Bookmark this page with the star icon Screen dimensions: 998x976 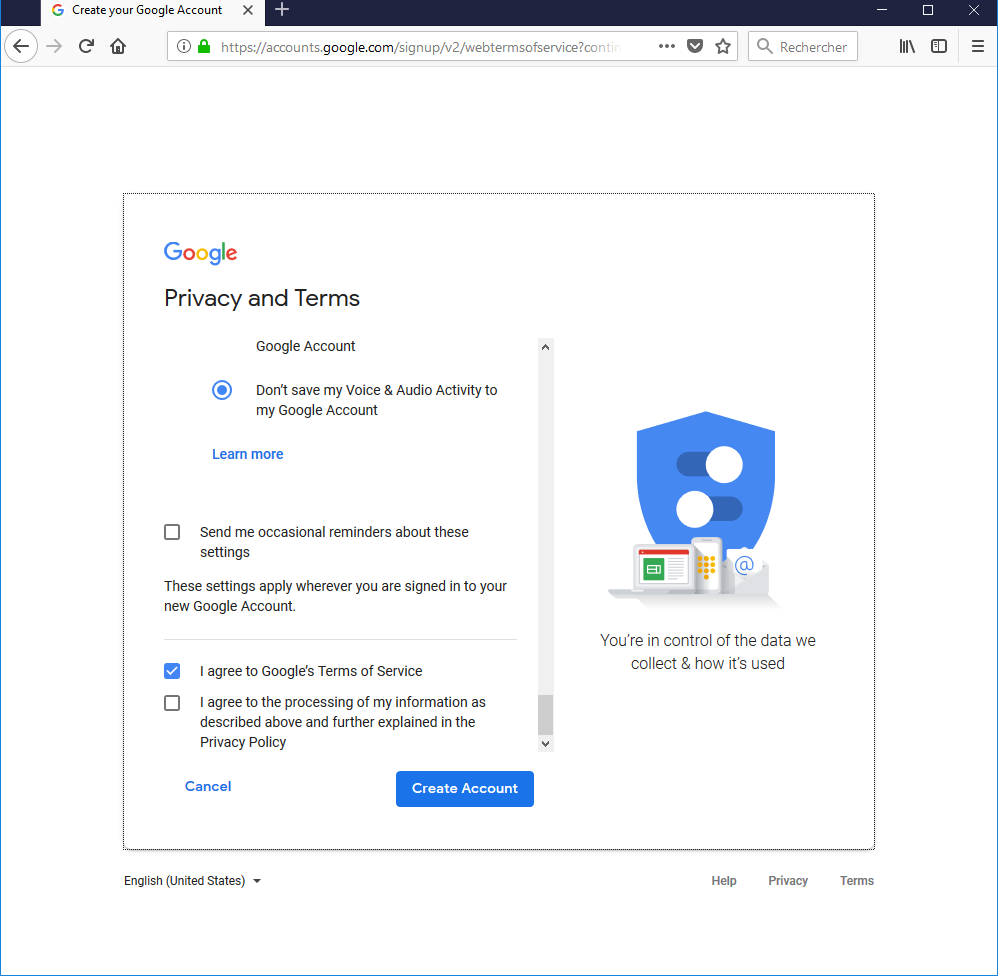coord(722,46)
